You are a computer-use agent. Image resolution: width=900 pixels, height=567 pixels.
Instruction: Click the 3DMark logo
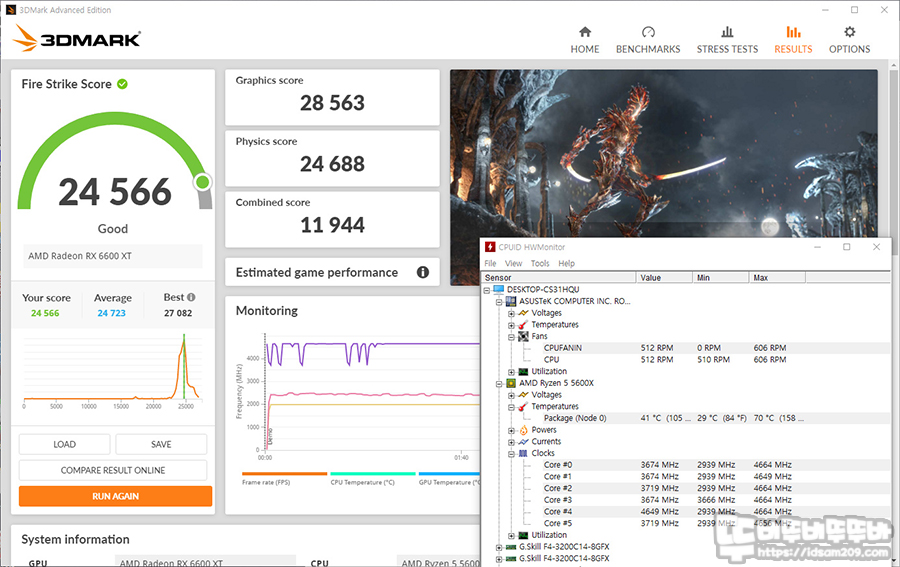(x=77, y=38)
